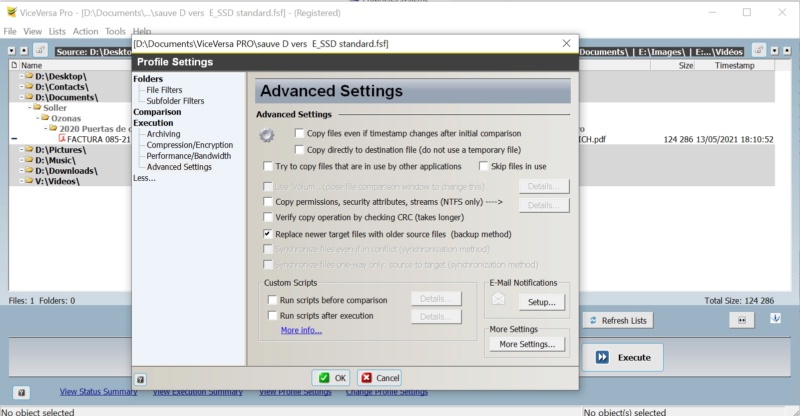Check Run scripts after execution
The image size is (800, 416).
point(272,315)
